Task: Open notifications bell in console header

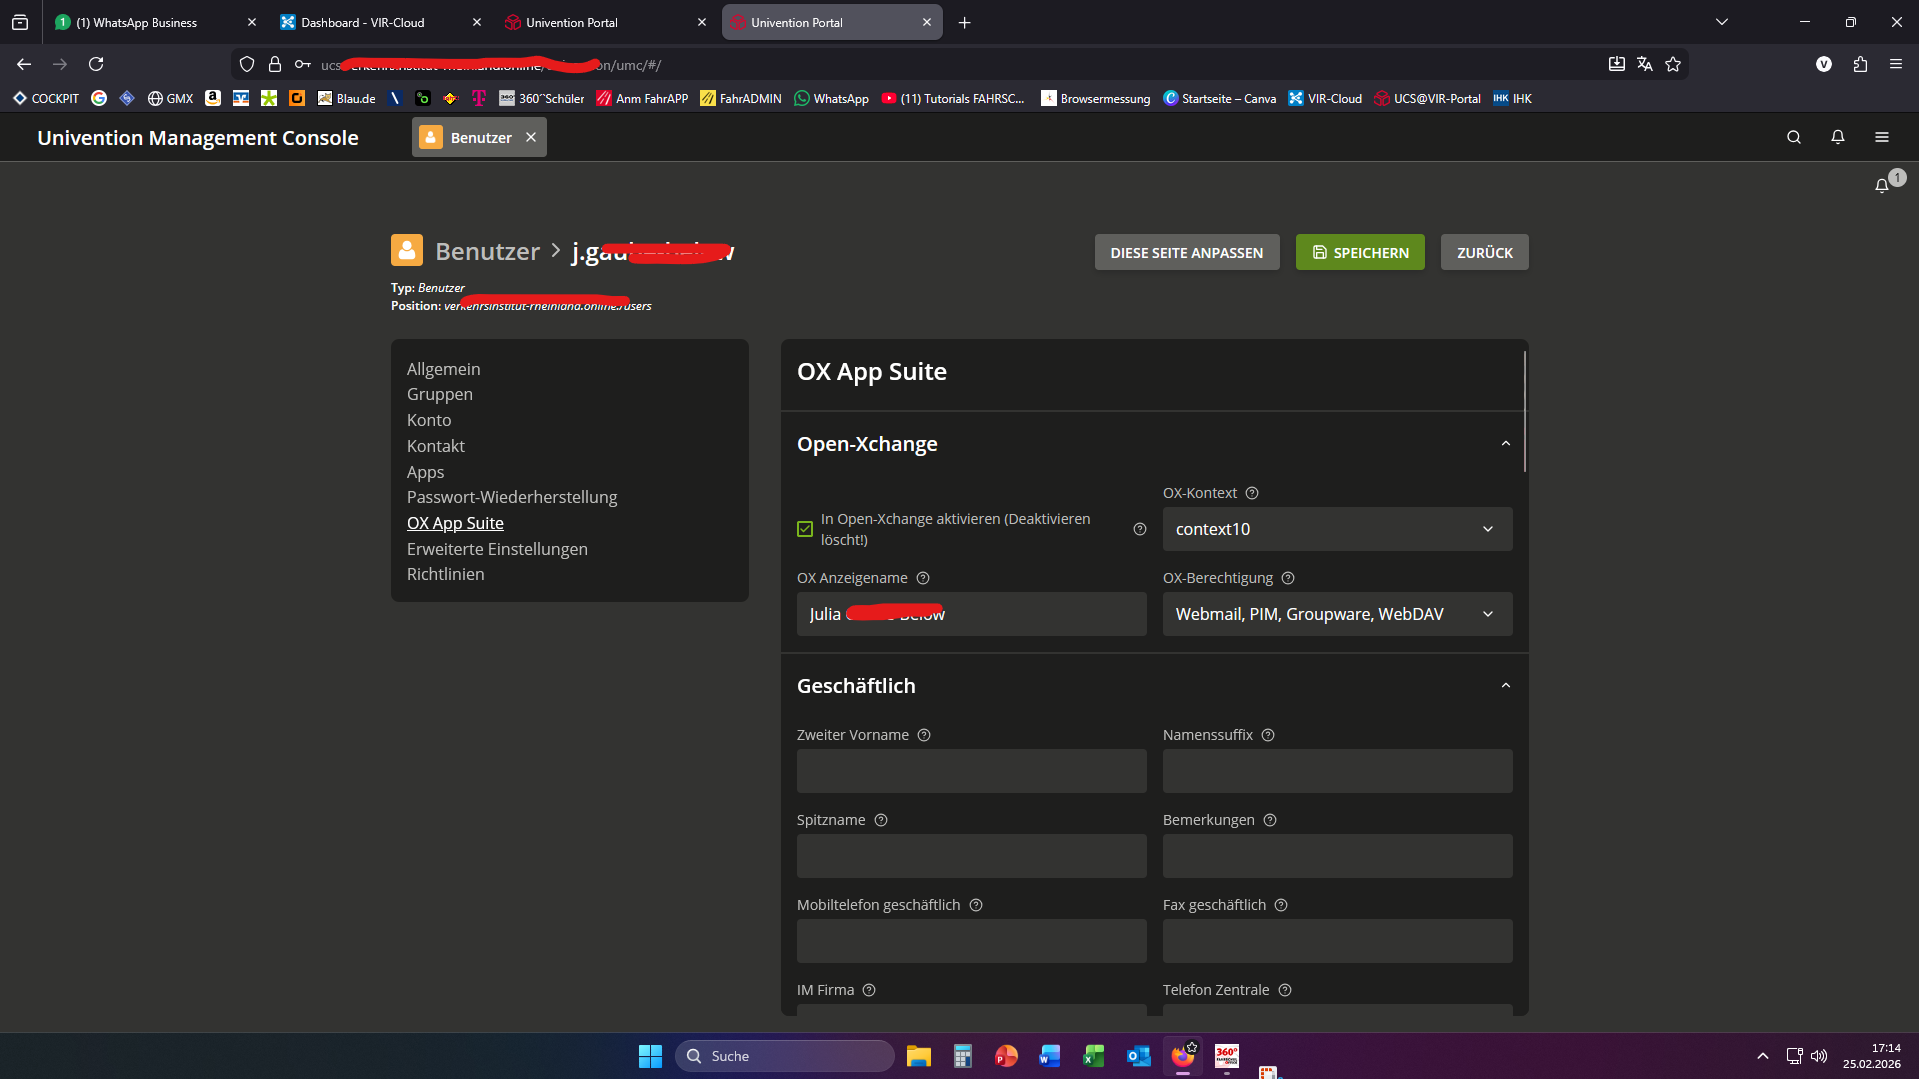Action: 1837,137
